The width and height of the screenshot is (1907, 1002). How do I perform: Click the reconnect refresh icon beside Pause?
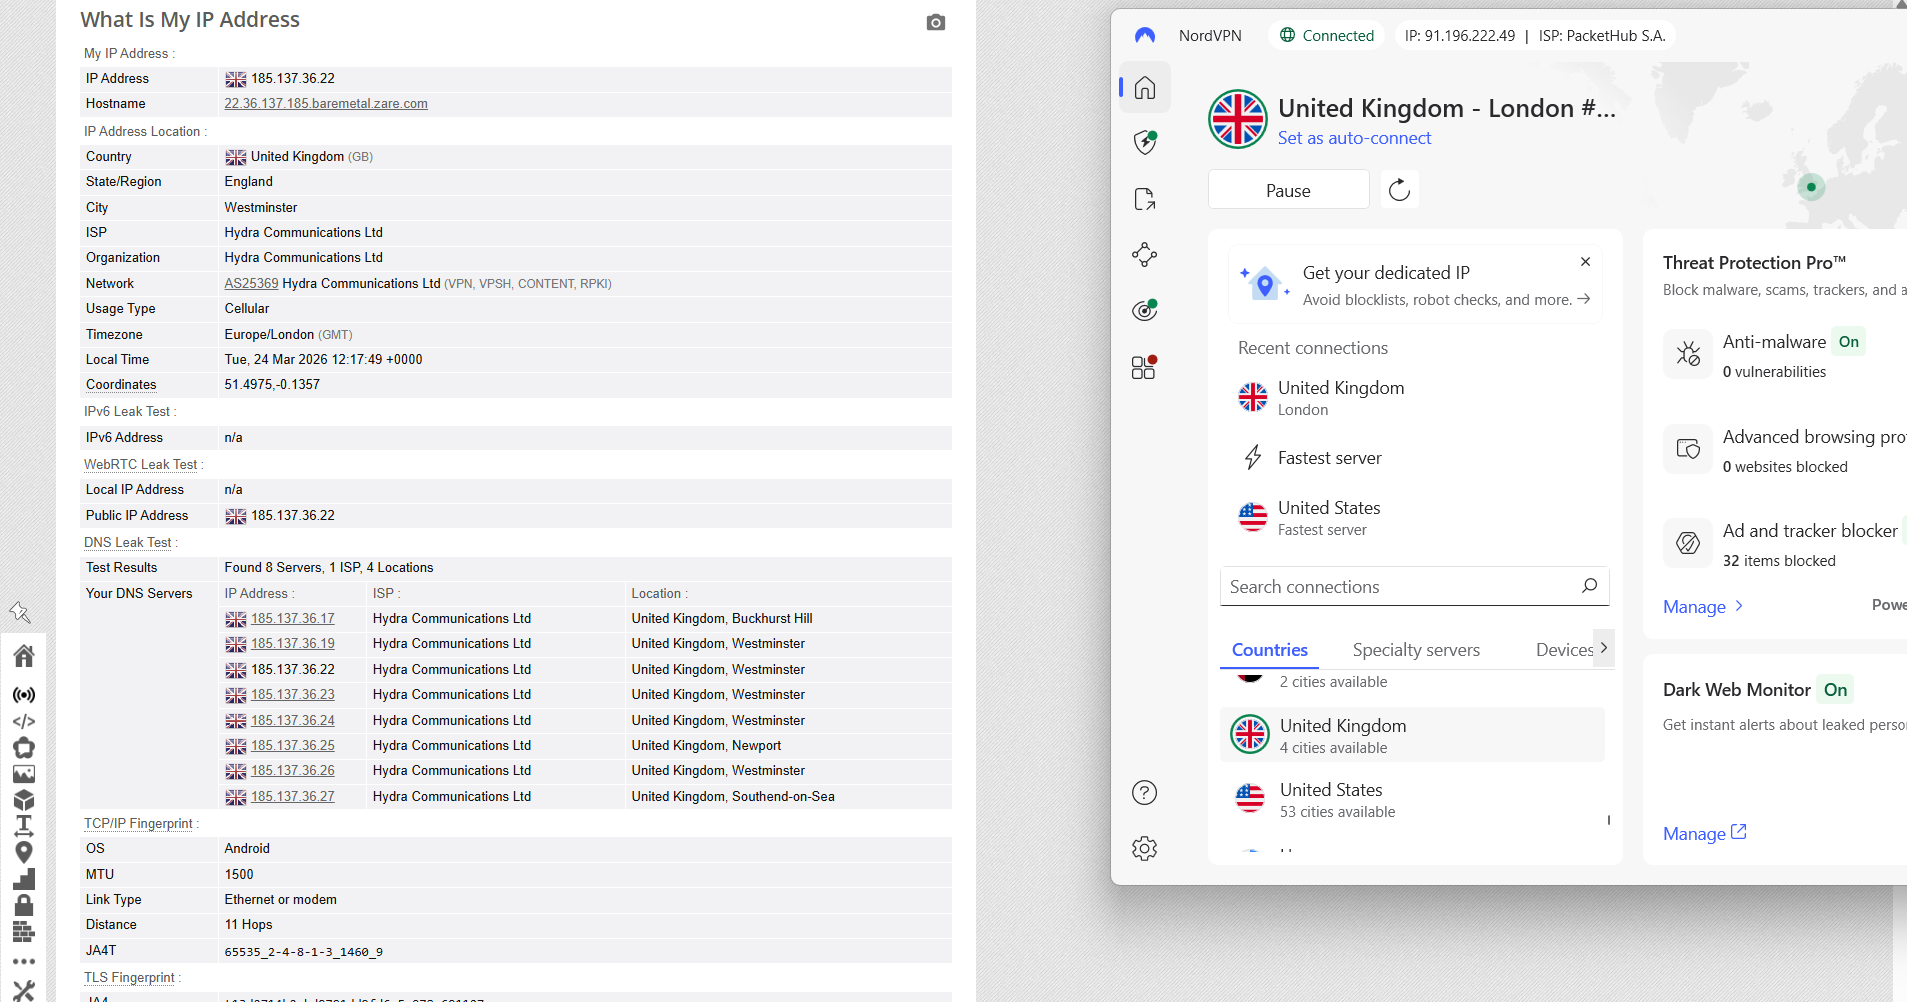pyautogui.click(x=1399, y=189)
